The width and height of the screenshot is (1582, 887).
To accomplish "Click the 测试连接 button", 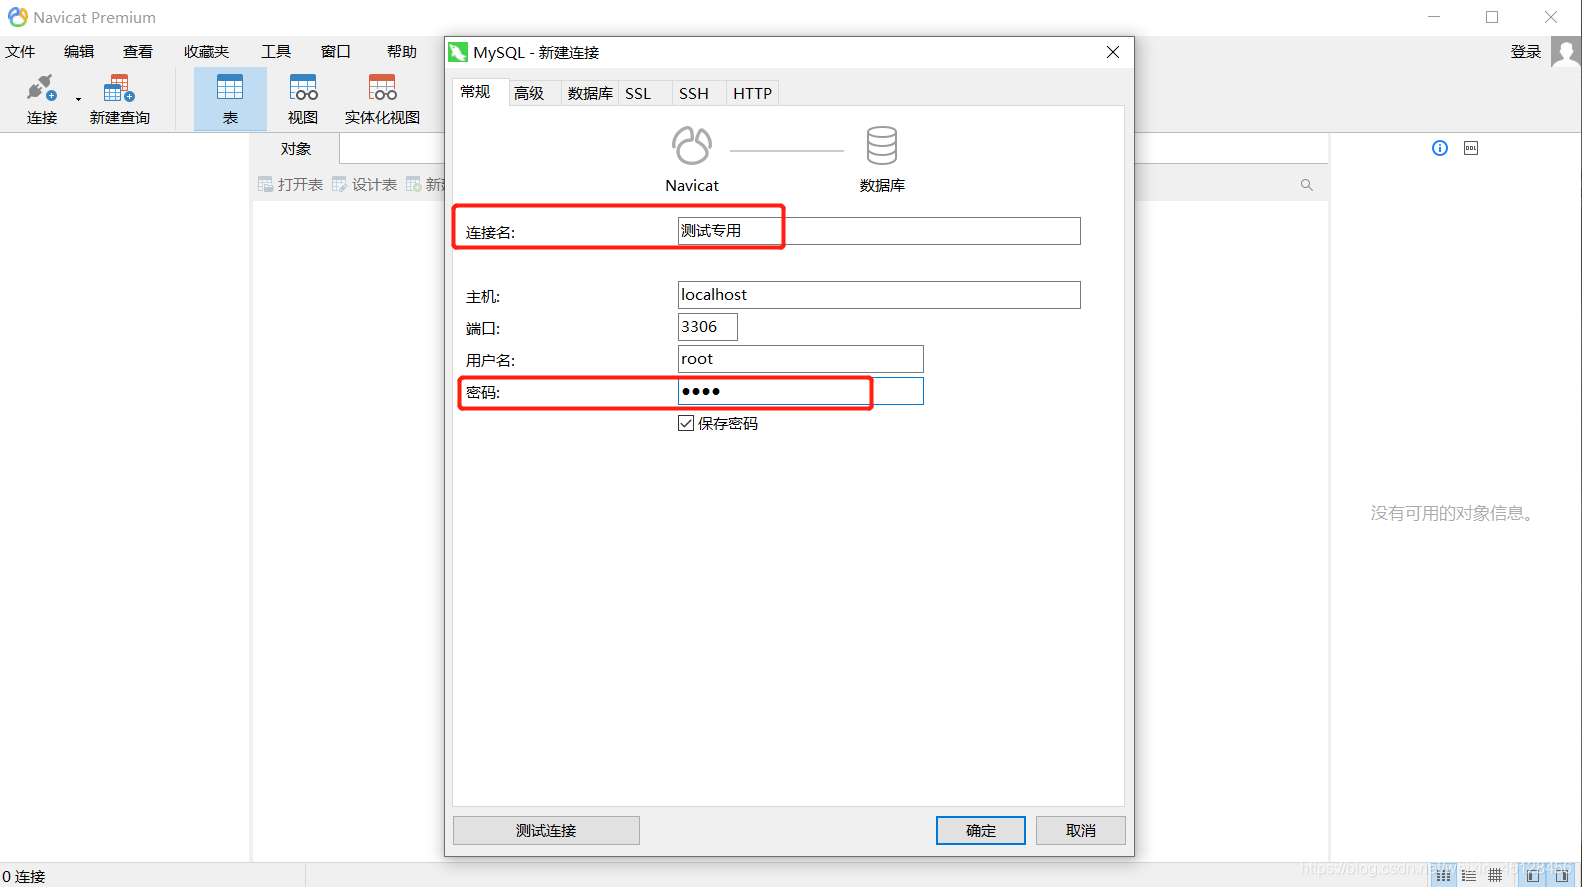I will (x=546, y=831).
